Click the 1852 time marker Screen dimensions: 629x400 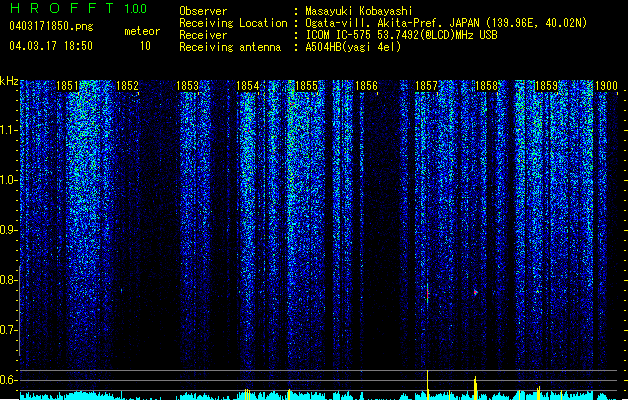(x=127, y=86)
